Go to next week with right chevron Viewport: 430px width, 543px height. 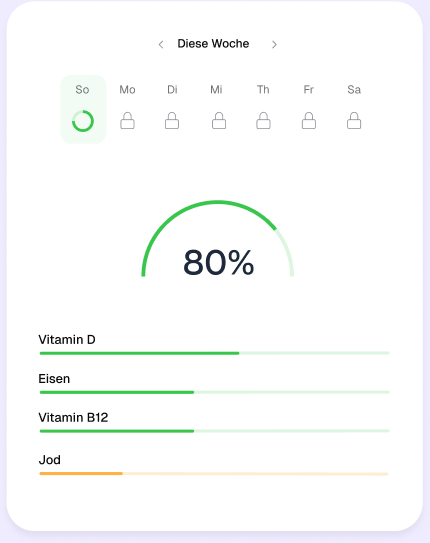274,44
